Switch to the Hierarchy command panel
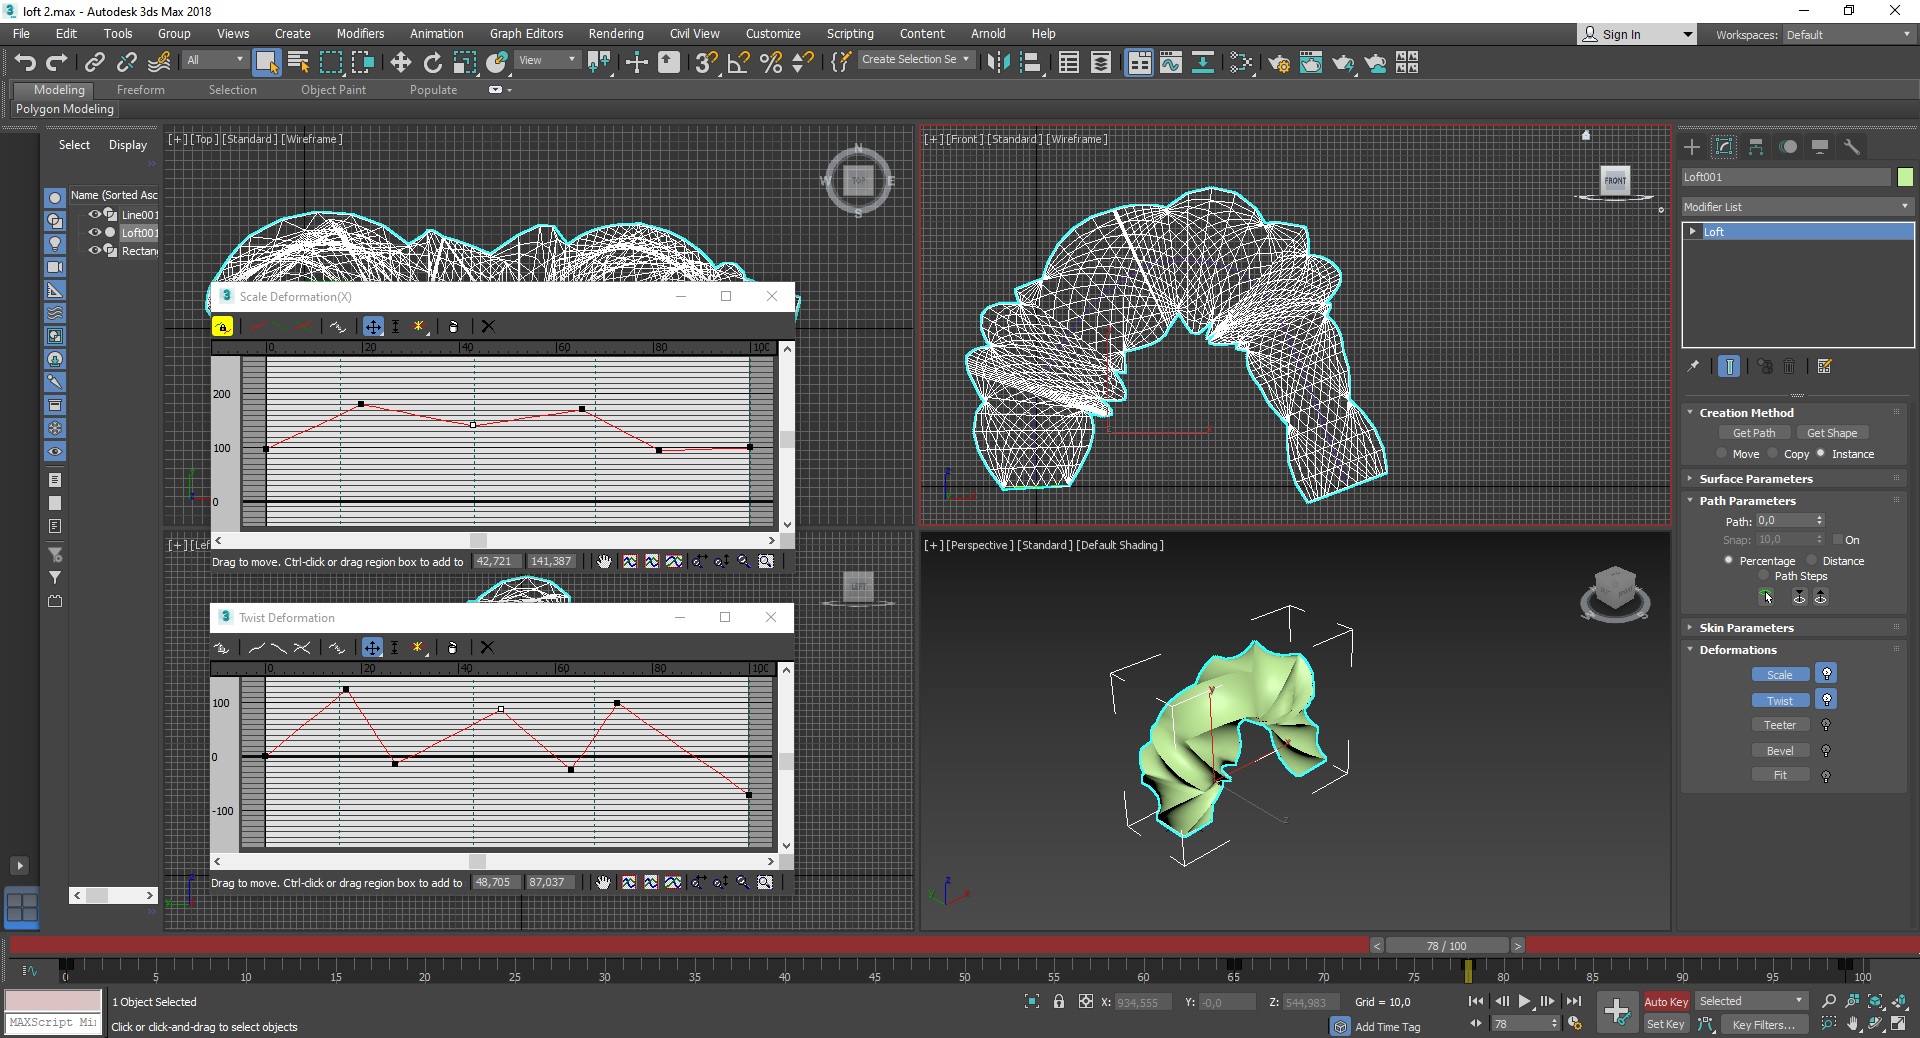Viewport: 1920px width, 1038px height. pos(1756,147)
